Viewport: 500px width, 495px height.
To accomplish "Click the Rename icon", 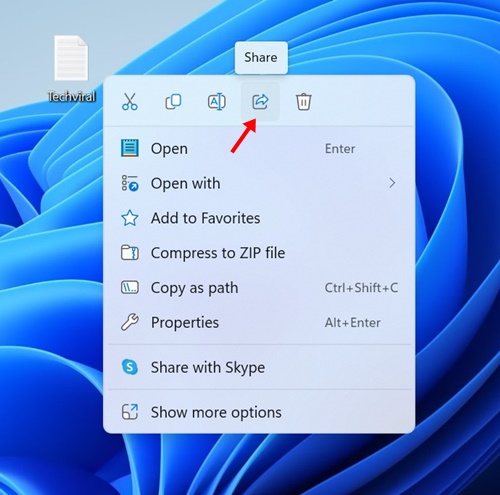I will [217, 102].
